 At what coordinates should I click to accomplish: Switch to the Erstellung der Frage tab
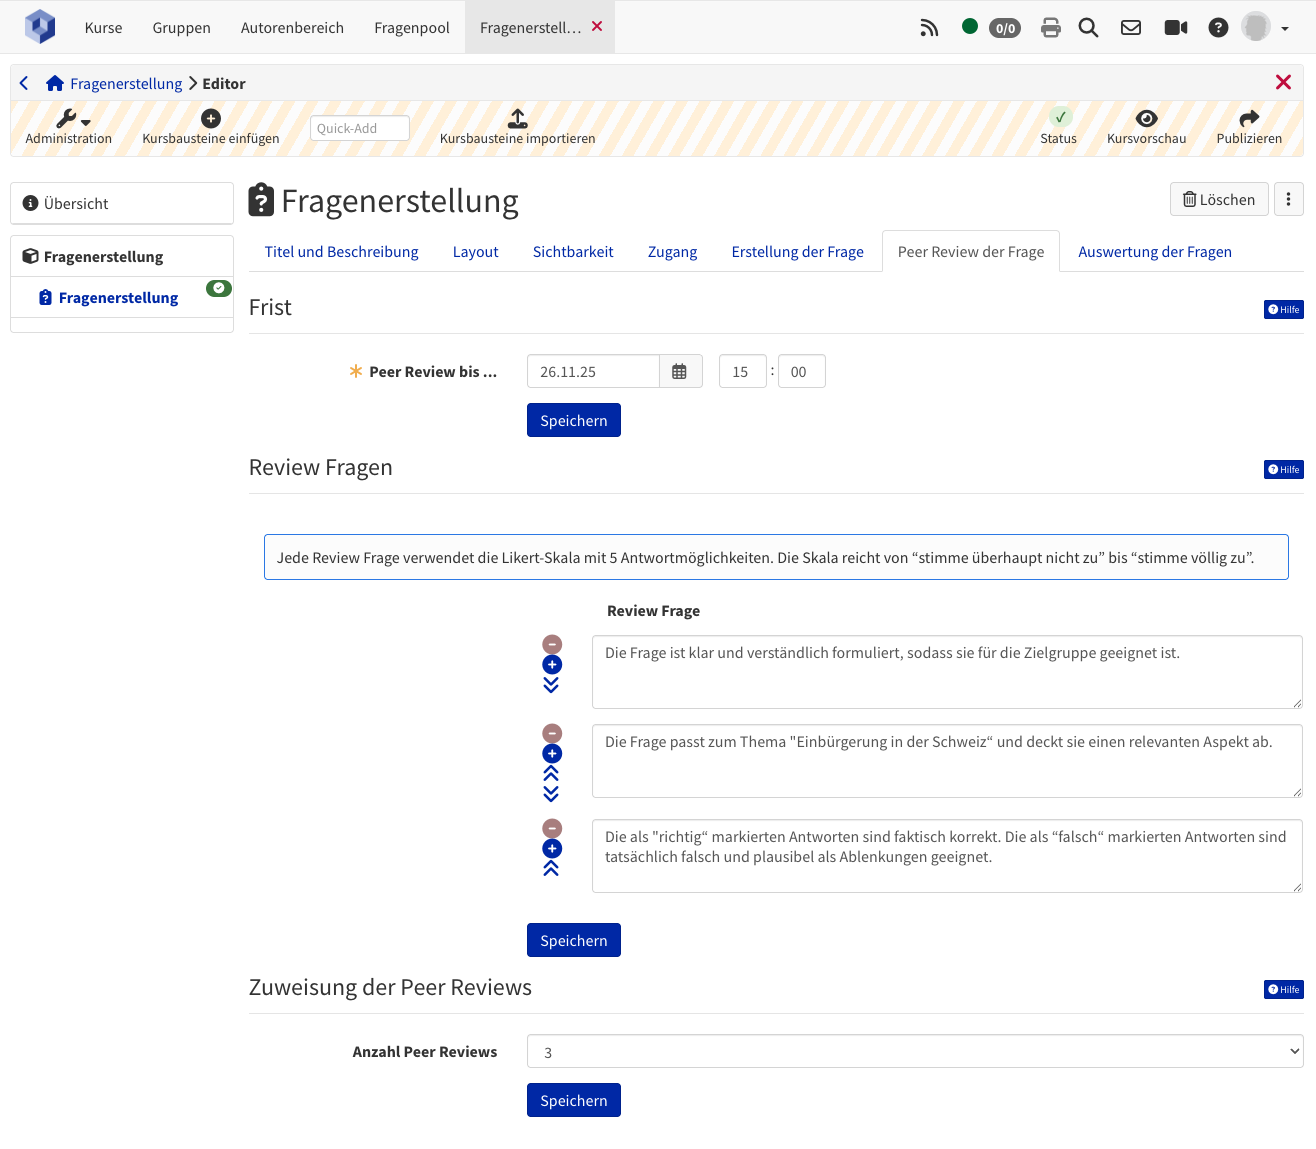(797, 252)
